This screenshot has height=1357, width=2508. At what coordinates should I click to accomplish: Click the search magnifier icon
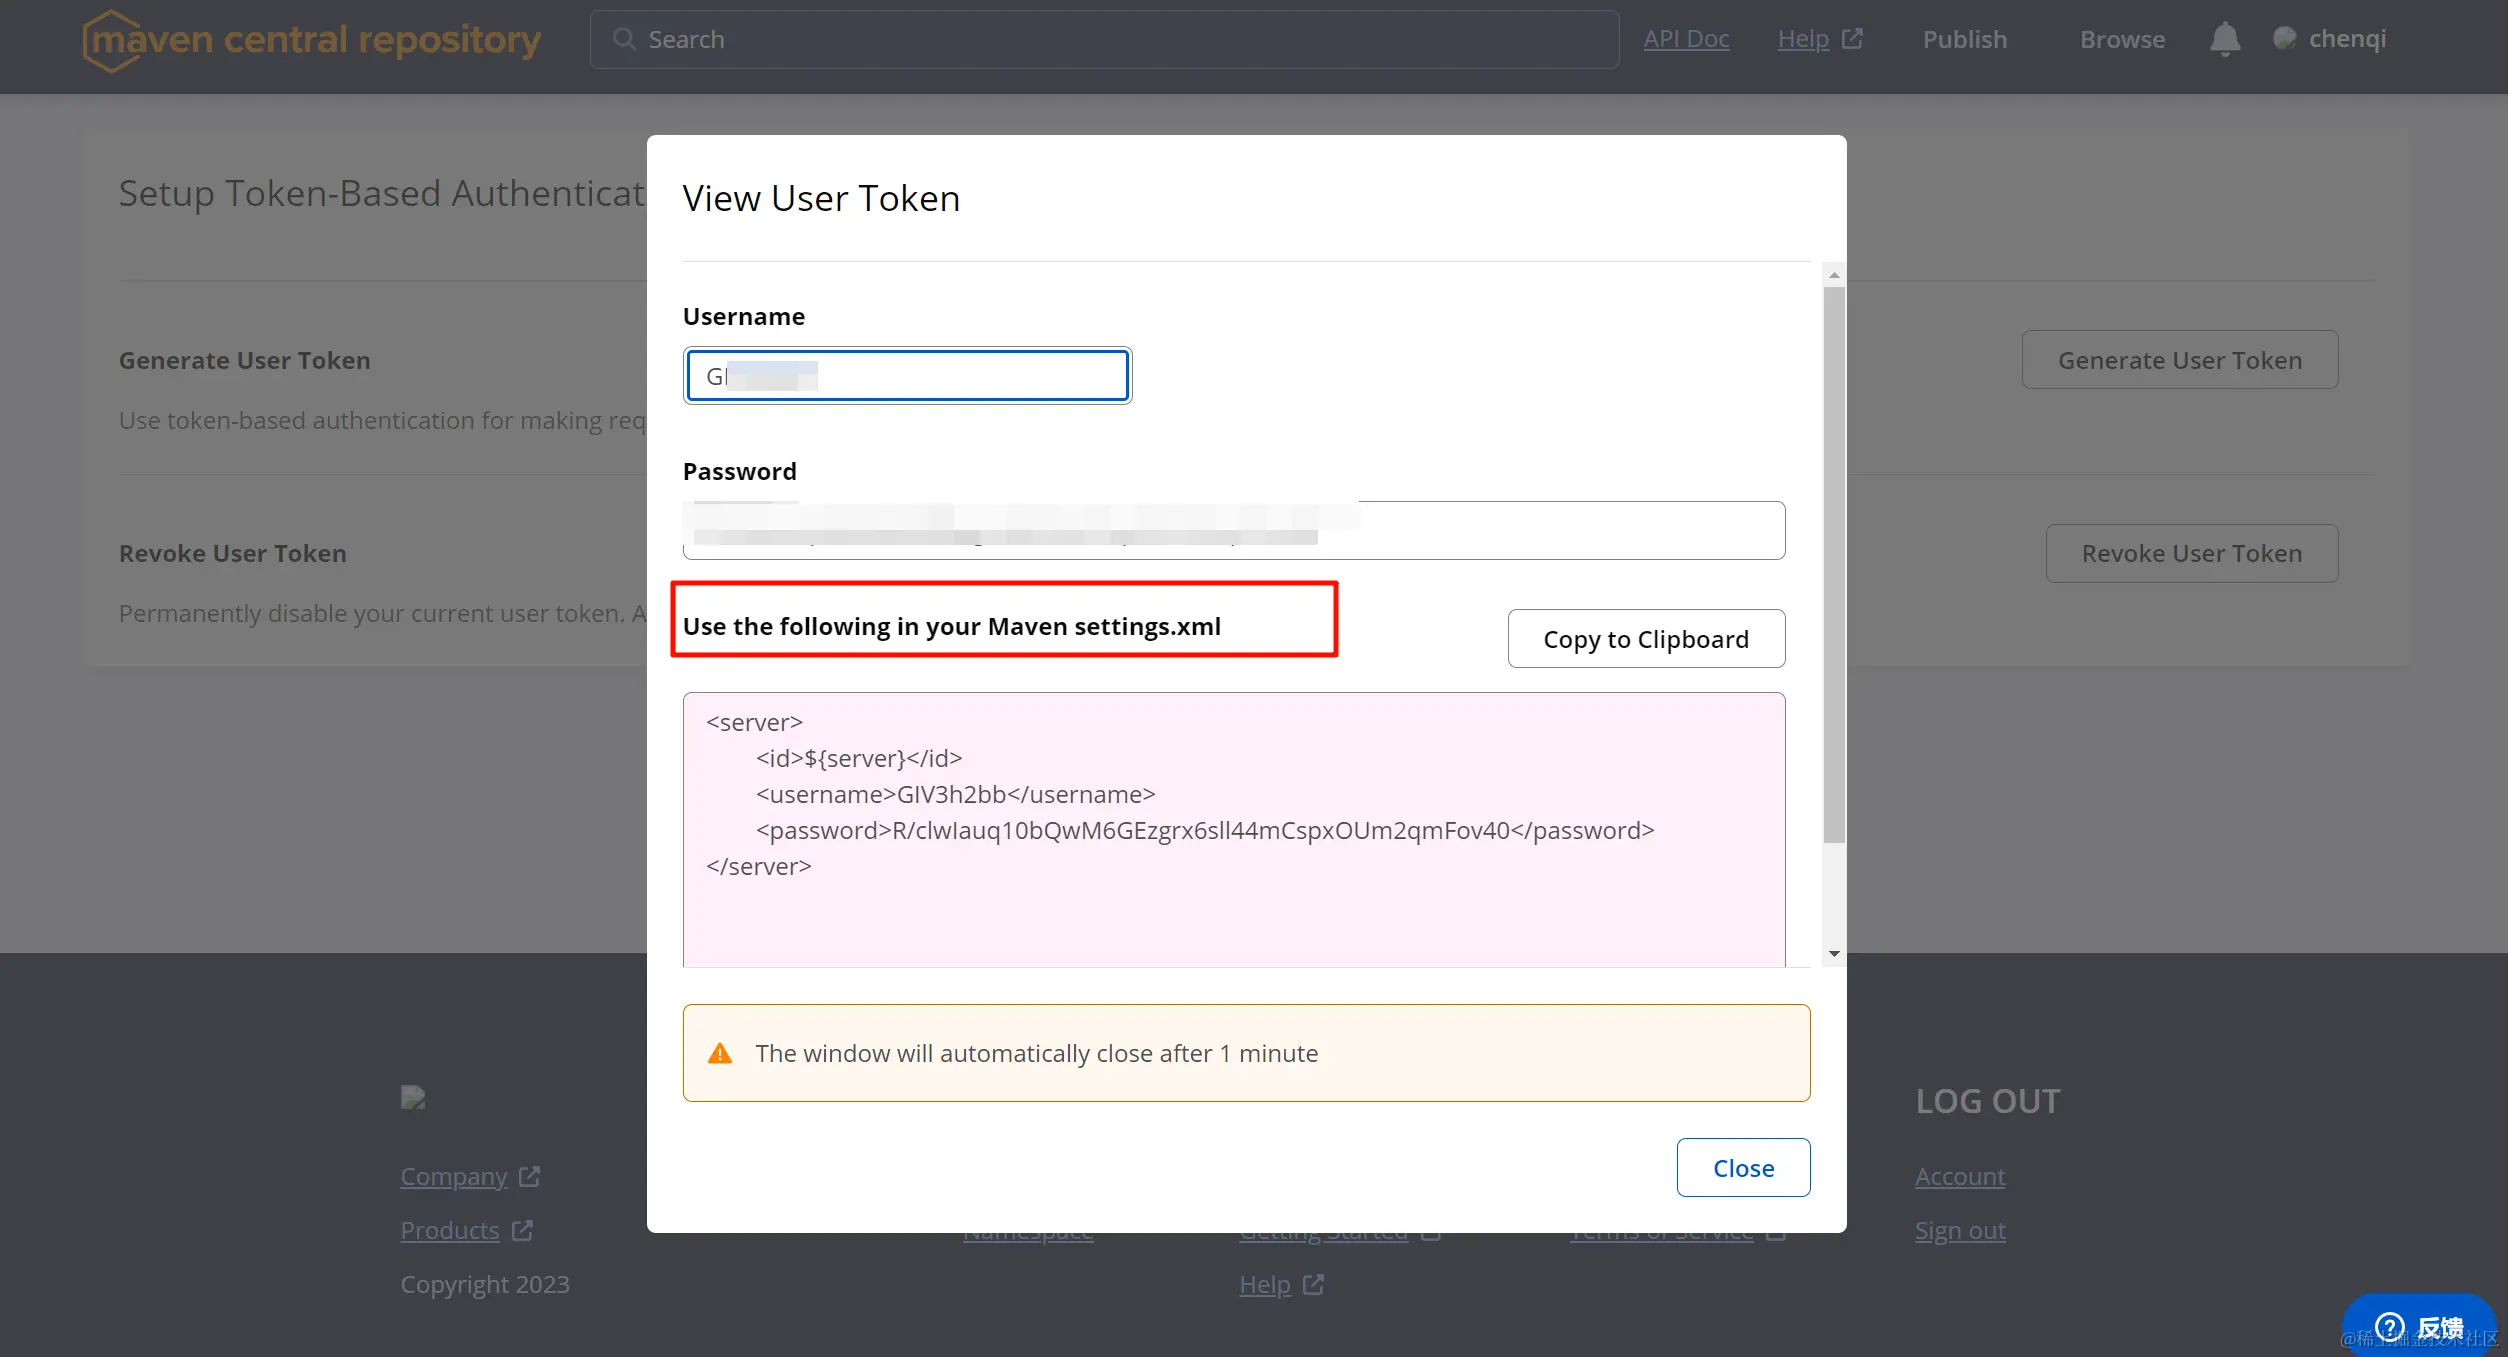(624, 39)
